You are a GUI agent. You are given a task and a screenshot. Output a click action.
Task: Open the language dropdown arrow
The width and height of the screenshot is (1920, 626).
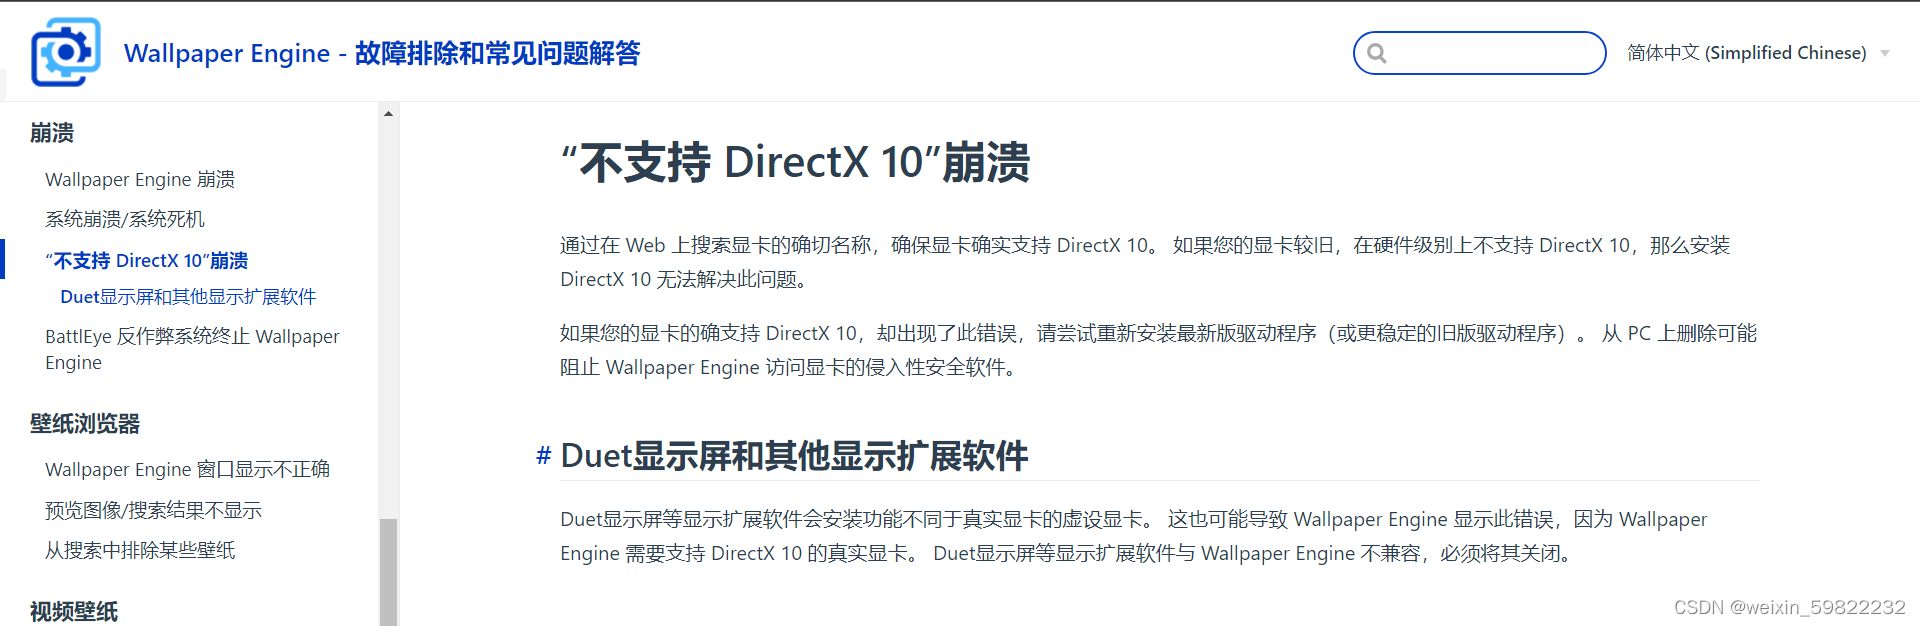pyautogui.click(x=1885, y=53)
